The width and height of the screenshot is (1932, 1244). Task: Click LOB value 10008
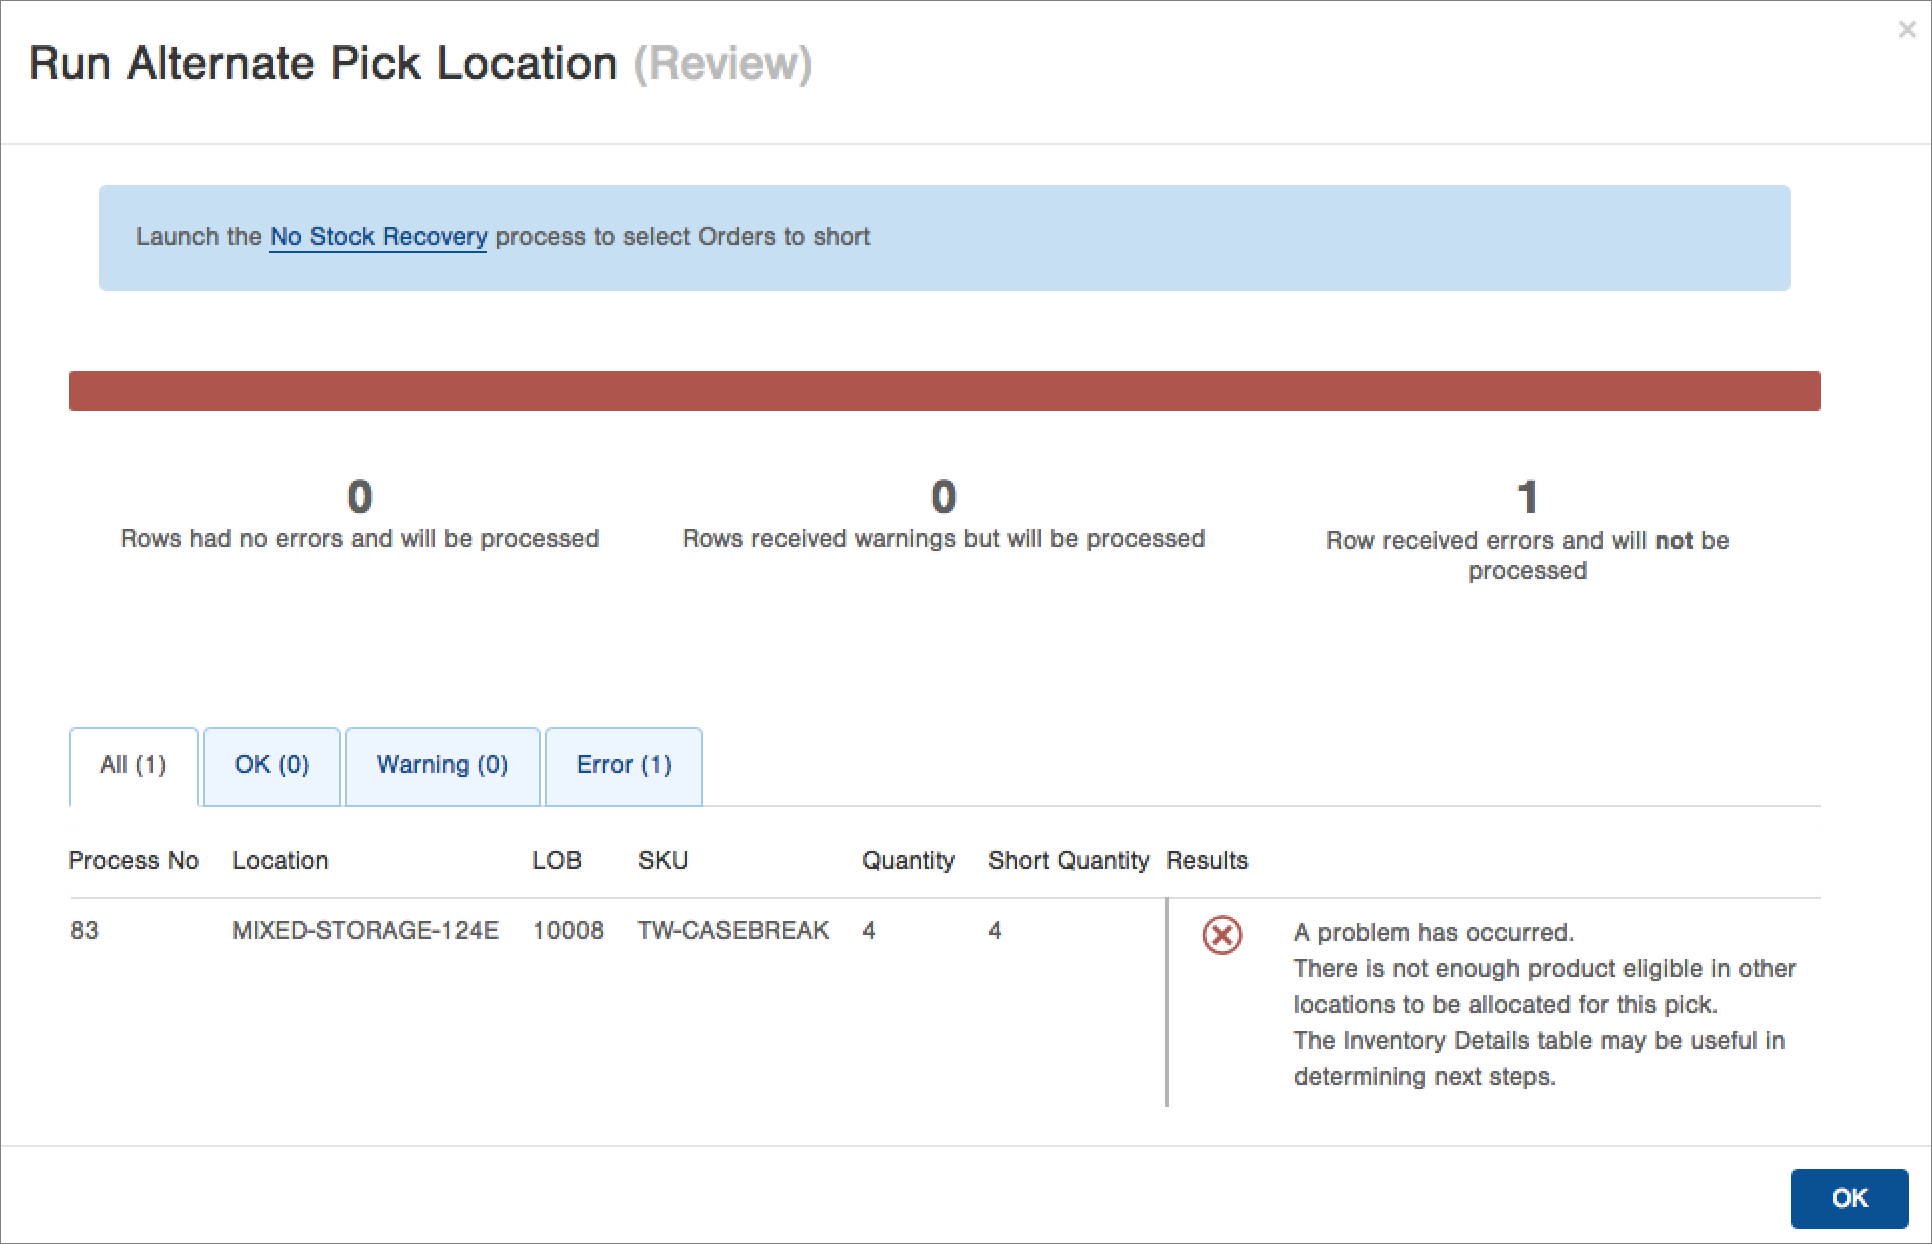point(568,931)
